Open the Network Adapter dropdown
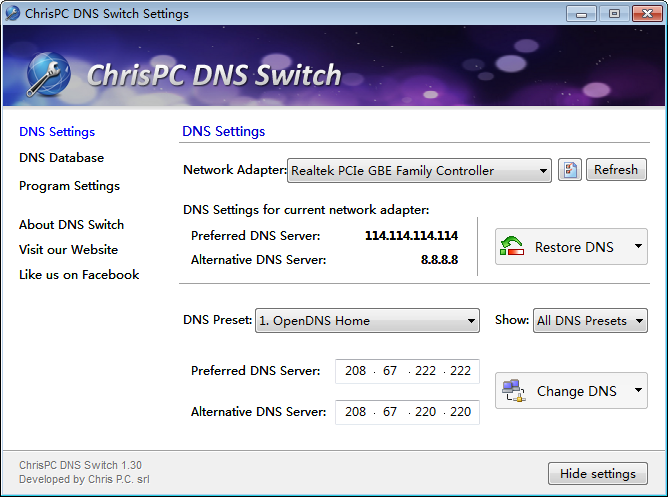Viewport: 668px width, 497px height. click(419, 170)
